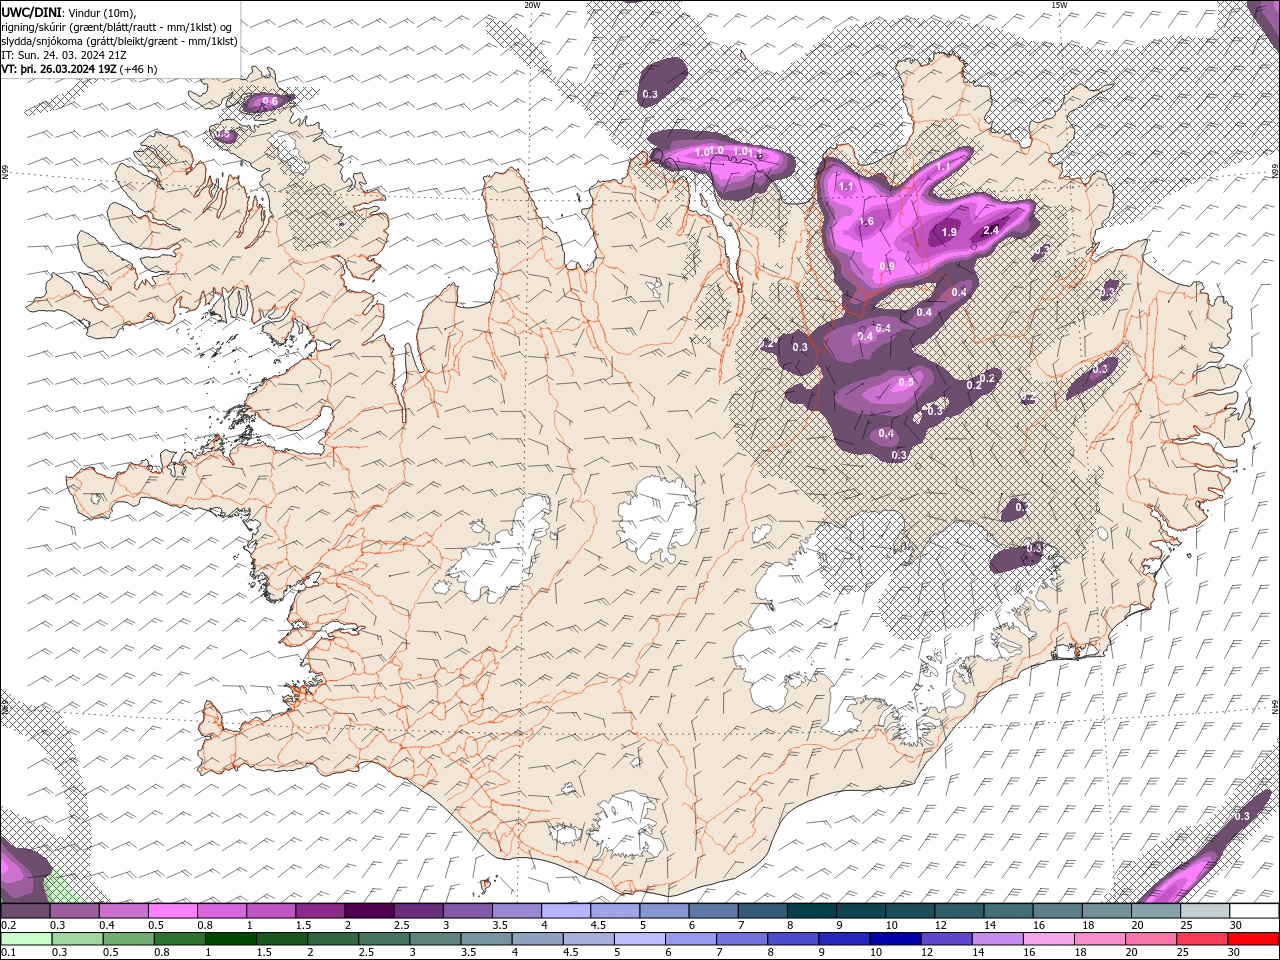Select the deep blue swatch at 10 on rain scale
Screen dimensions: 1280x960
895,938
